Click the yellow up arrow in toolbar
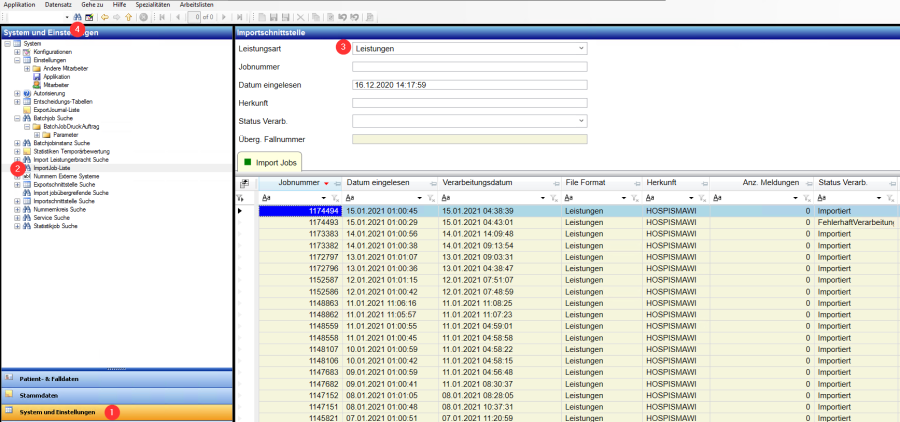The height and width of the screenshot is (422, 900). tap(128, 18)
